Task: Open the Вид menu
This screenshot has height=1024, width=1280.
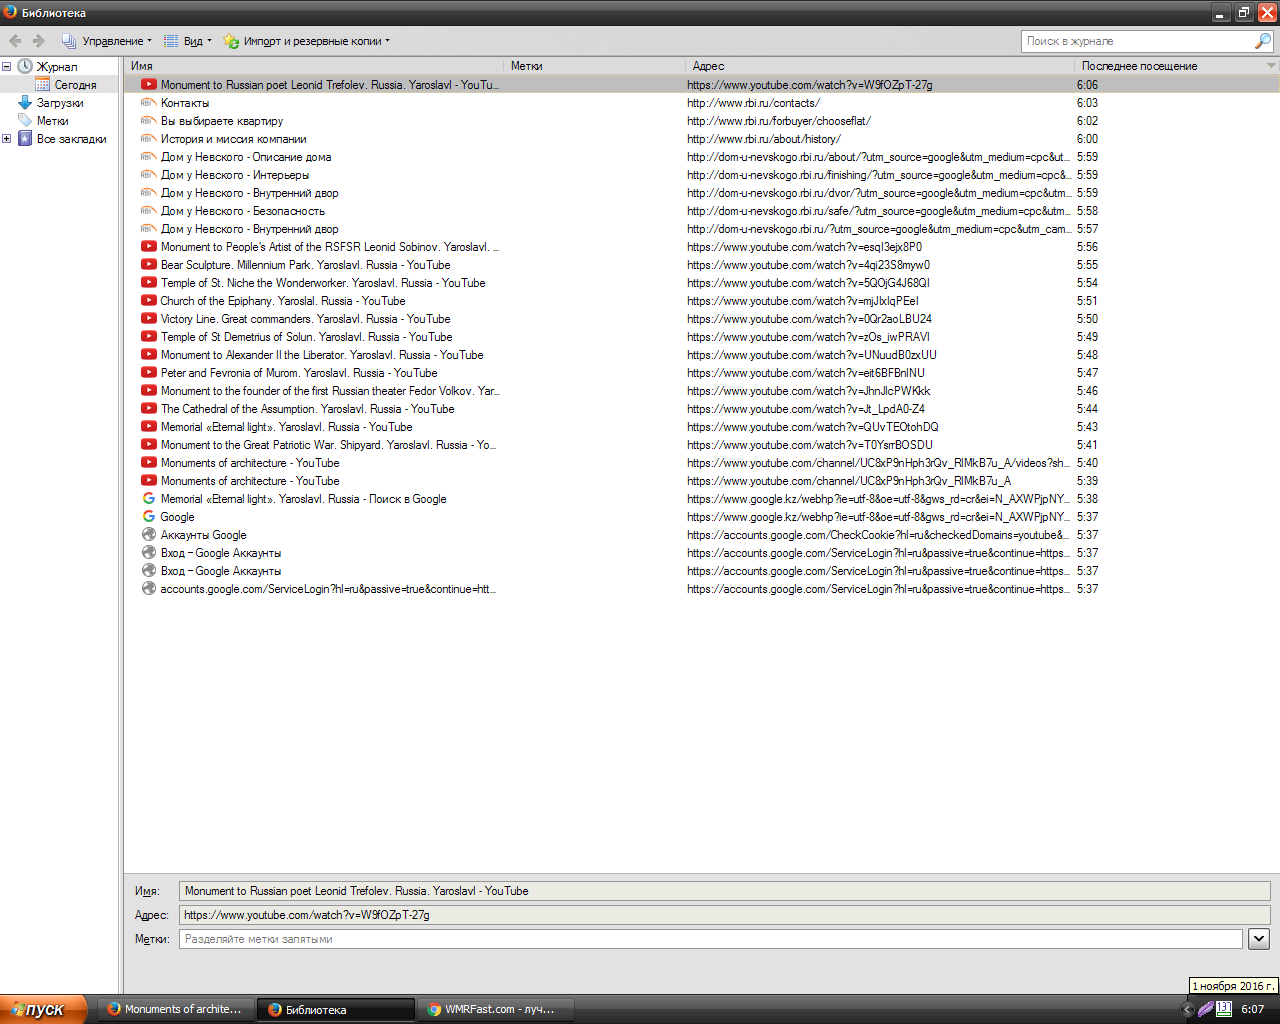Action: tap(188, 41)
